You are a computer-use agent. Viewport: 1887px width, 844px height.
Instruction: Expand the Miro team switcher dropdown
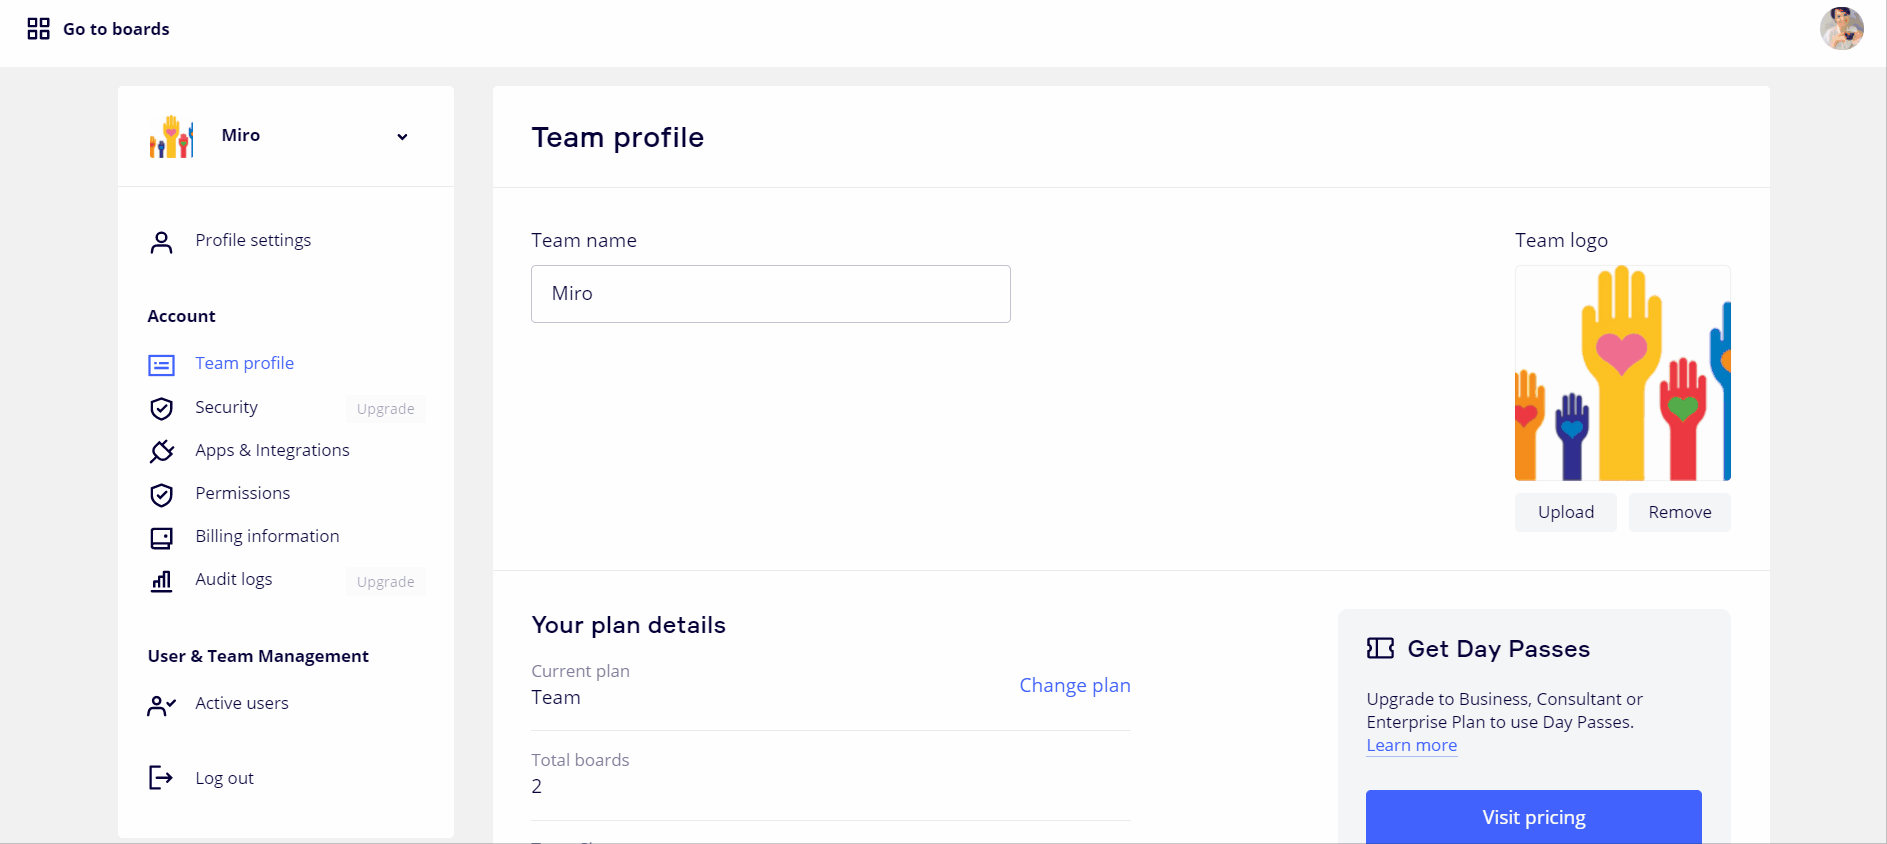pyautogui.click(x=402, y=137)
